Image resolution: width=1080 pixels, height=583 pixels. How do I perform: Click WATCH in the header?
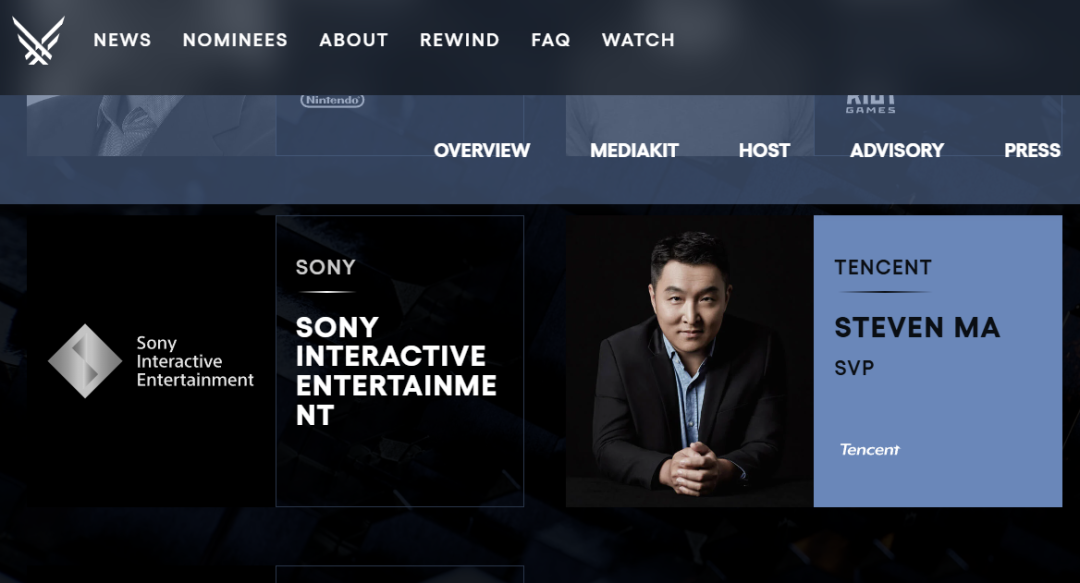pyautogui.click(x=638, y=40)
